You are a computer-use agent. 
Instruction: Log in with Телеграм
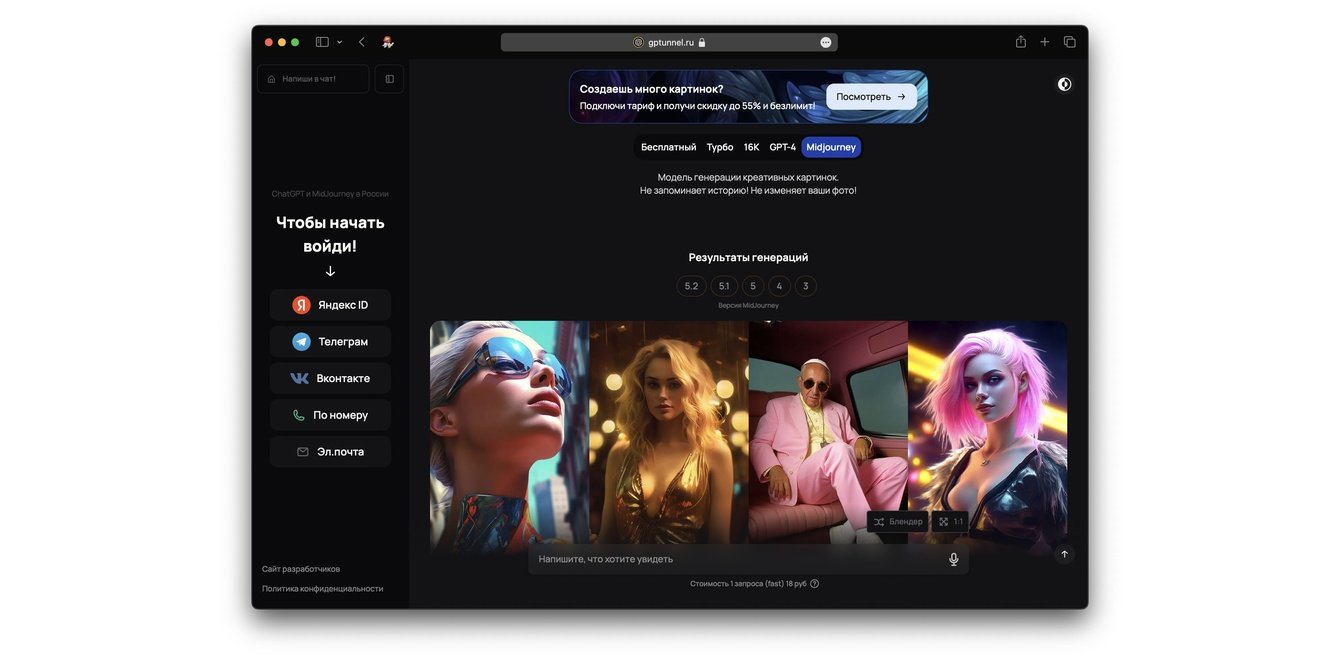(330, 342)
